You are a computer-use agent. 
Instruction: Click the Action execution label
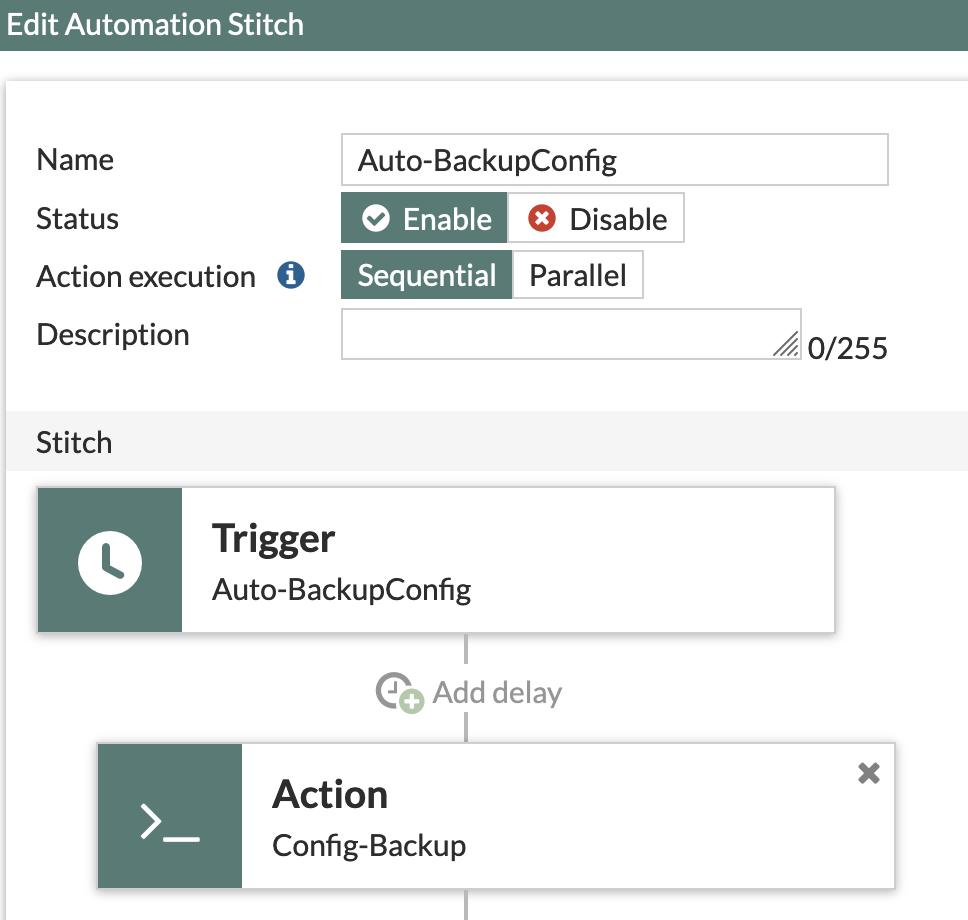(x=146, y=276)
